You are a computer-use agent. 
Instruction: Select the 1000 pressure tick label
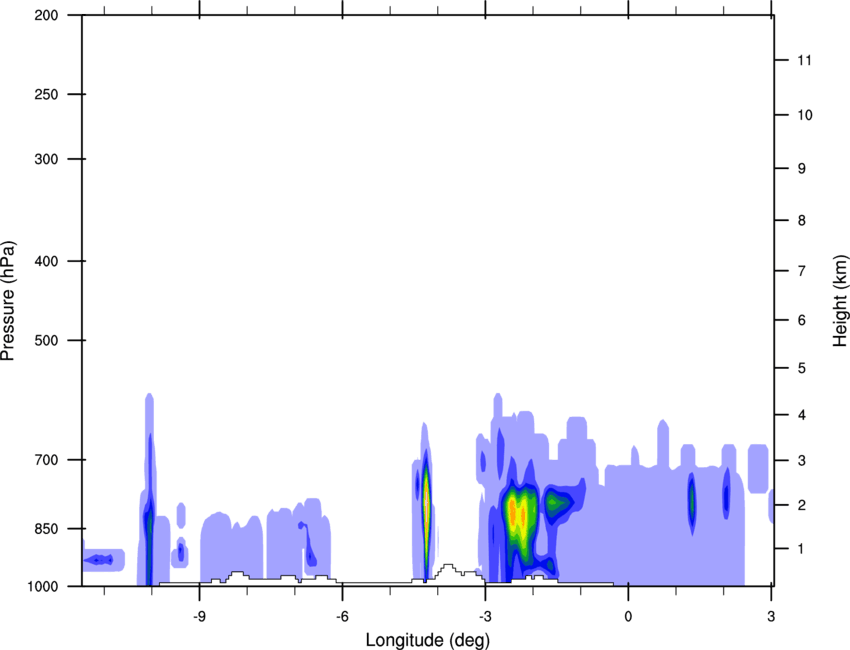[x=42, y=586]
